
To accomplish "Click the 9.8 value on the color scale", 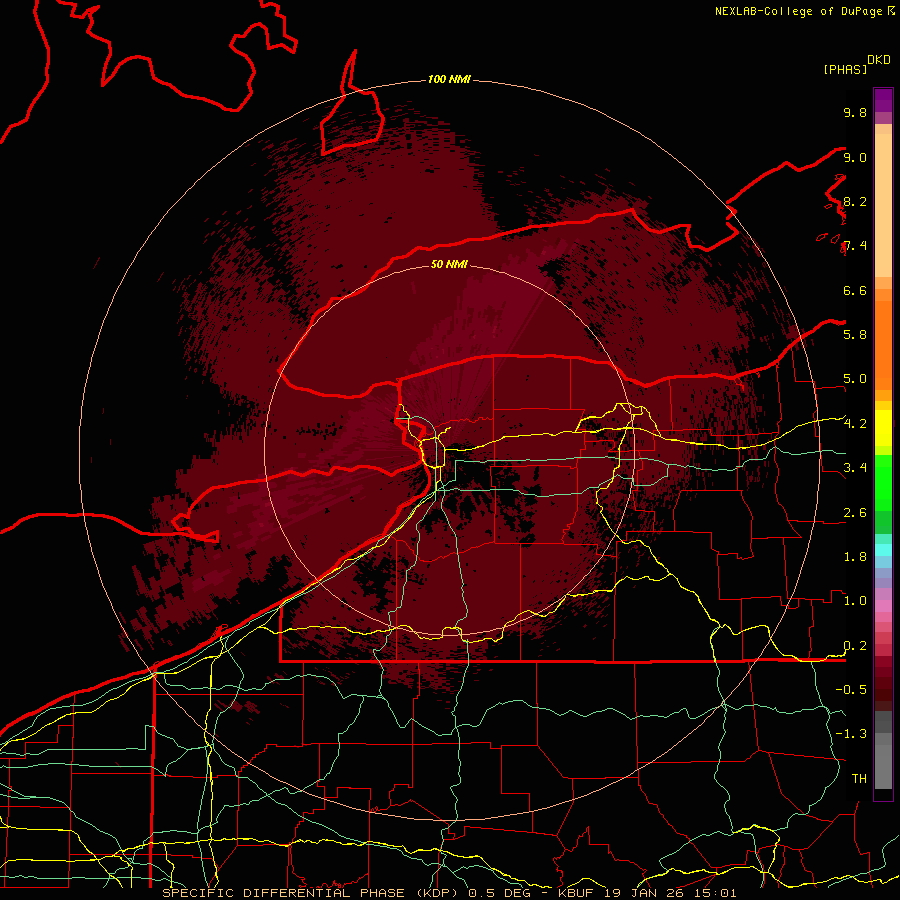I will coord(855,112).
